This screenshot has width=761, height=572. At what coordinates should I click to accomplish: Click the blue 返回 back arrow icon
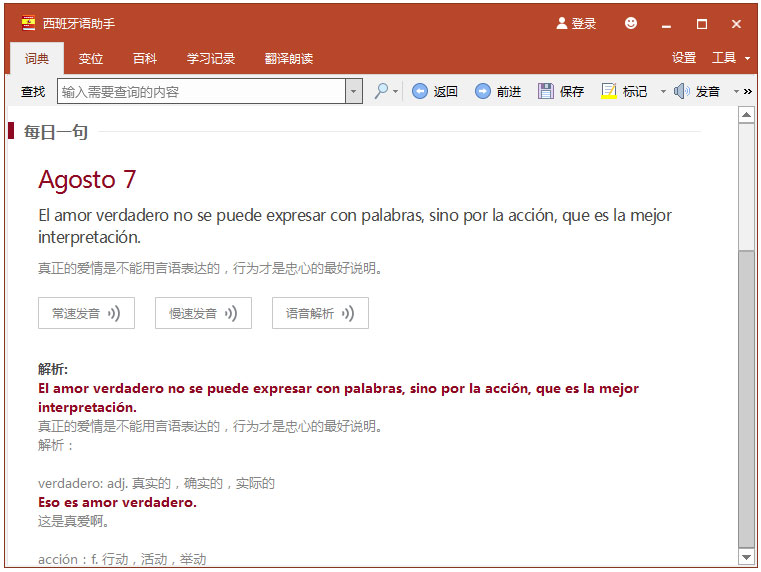tap(420, 91)
